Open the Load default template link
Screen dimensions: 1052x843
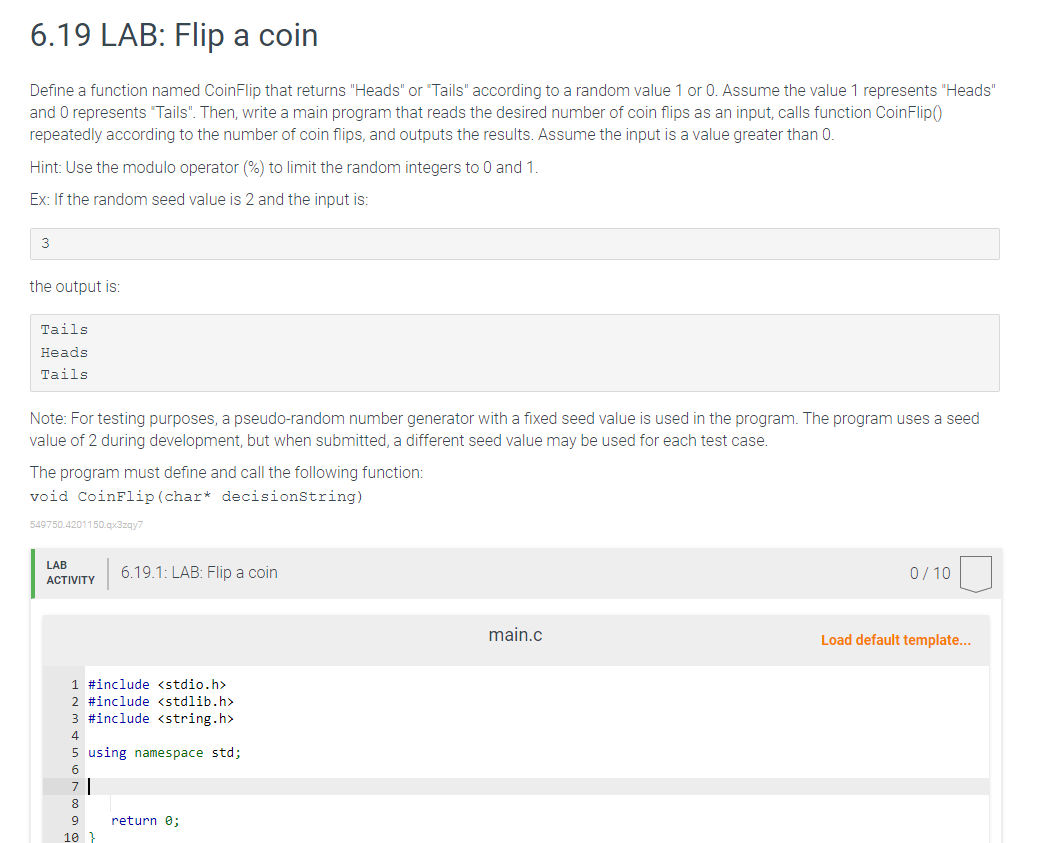[895, 639]
